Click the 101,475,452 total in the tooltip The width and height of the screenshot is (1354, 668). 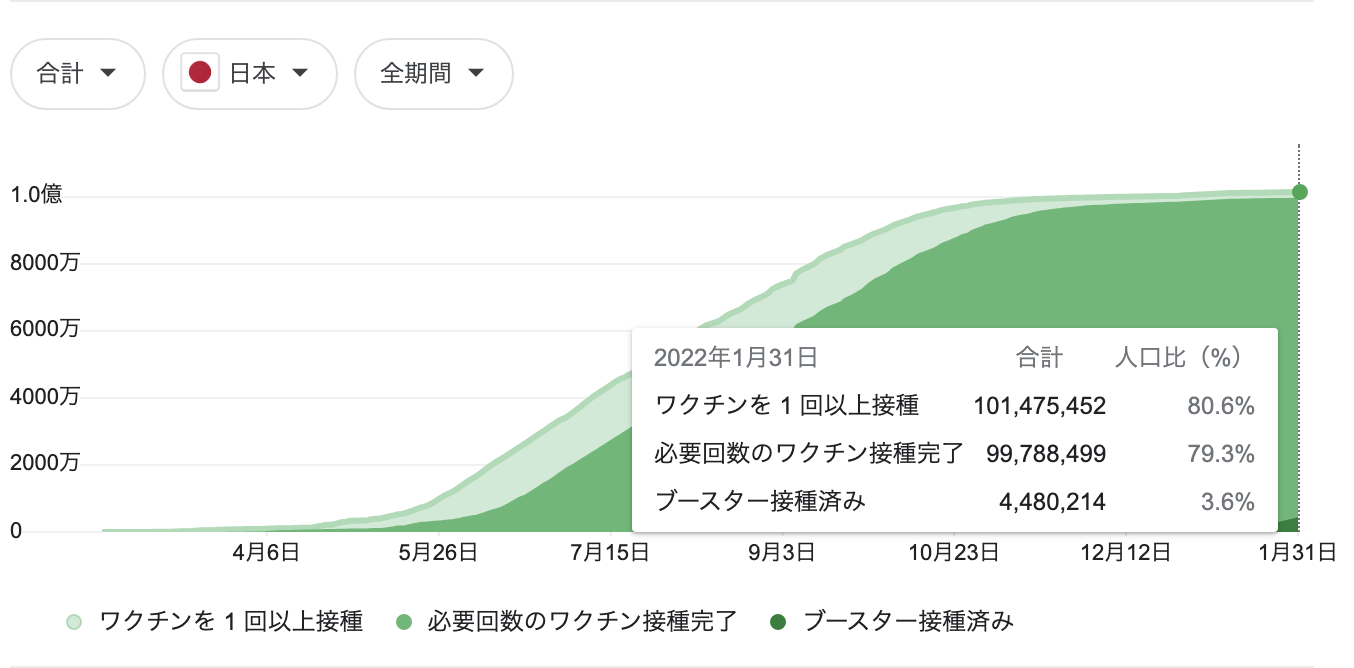[x=1040, y=406]
